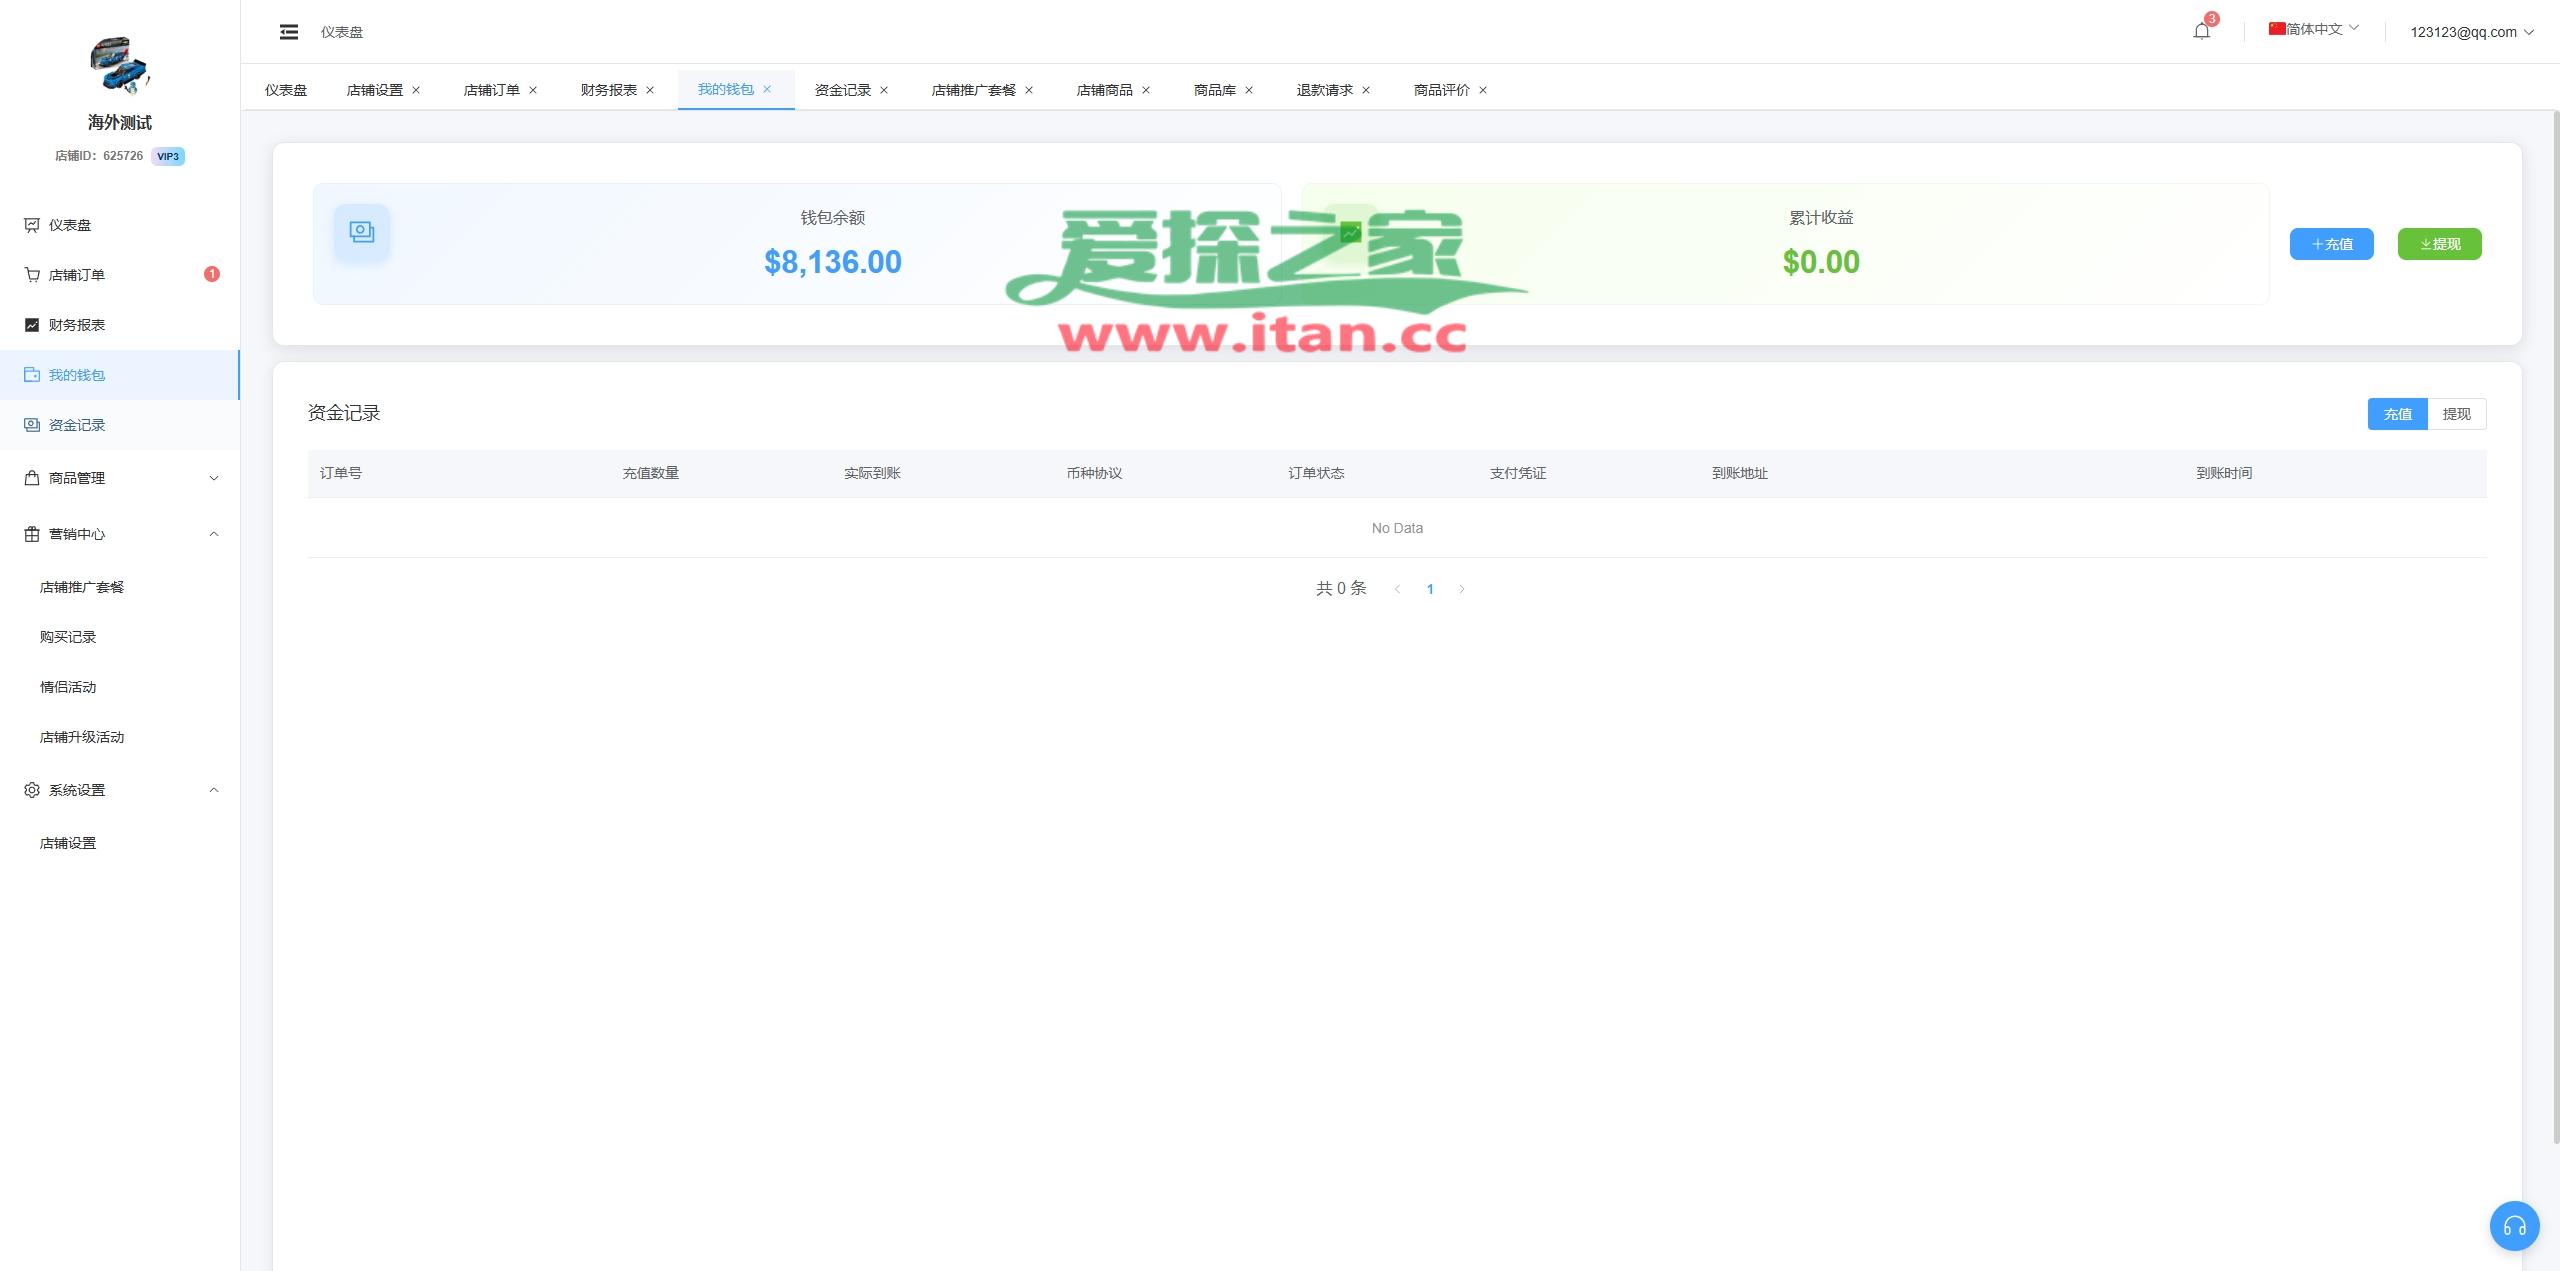Viewport: 2560px width, 1271px height.
Task: Open the 123123@qq.com account dropdown
Action: click(x=2472, y=32)
